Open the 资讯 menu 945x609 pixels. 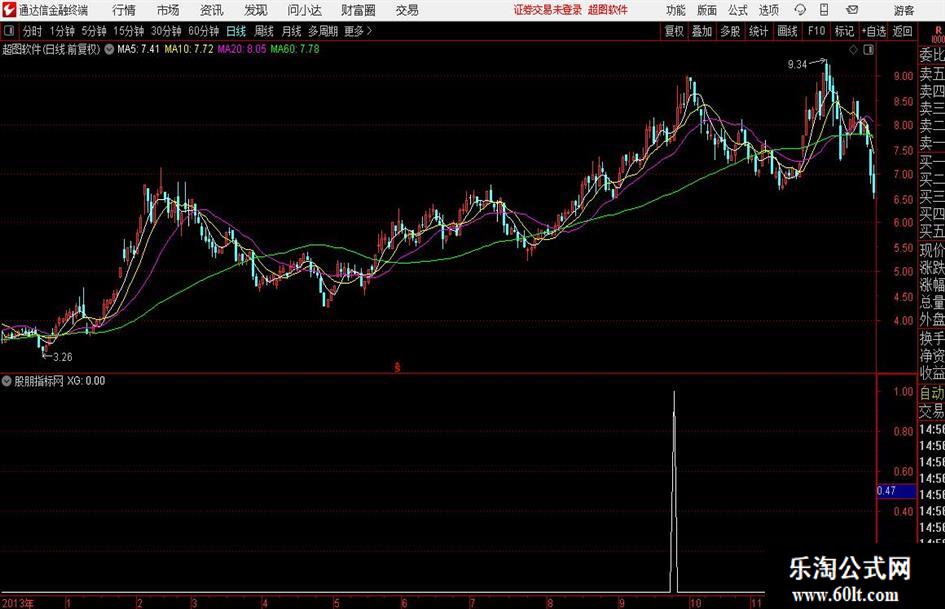coord(212,10)
